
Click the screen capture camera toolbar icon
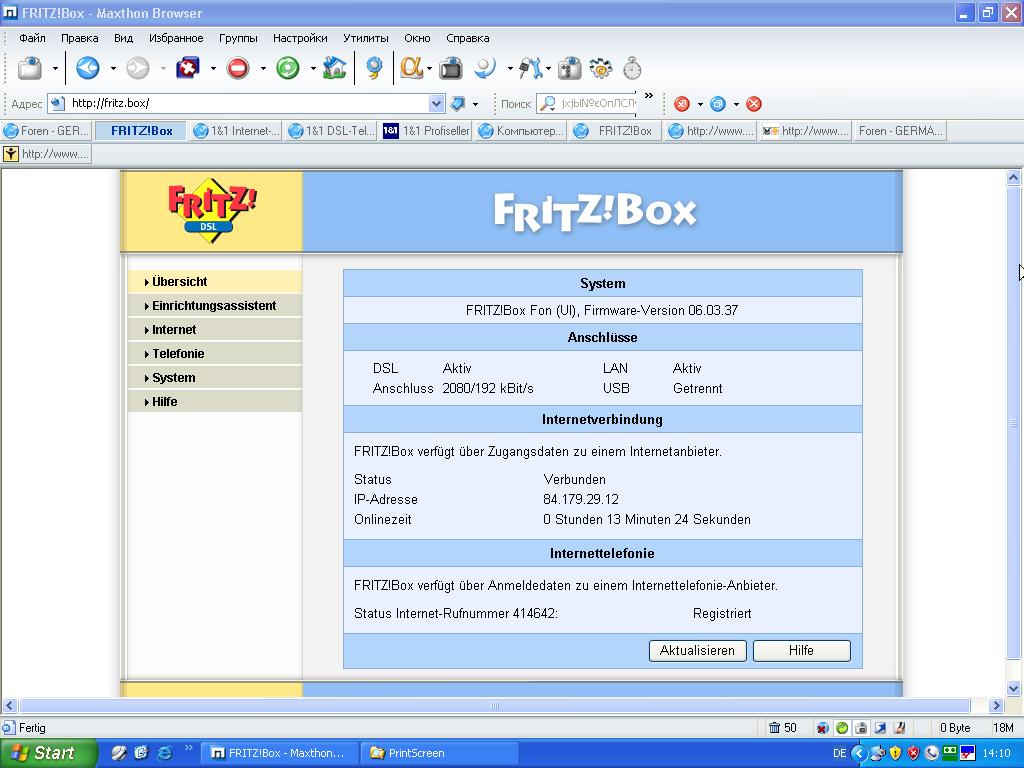pyautogui.click(x=451, y=68)
